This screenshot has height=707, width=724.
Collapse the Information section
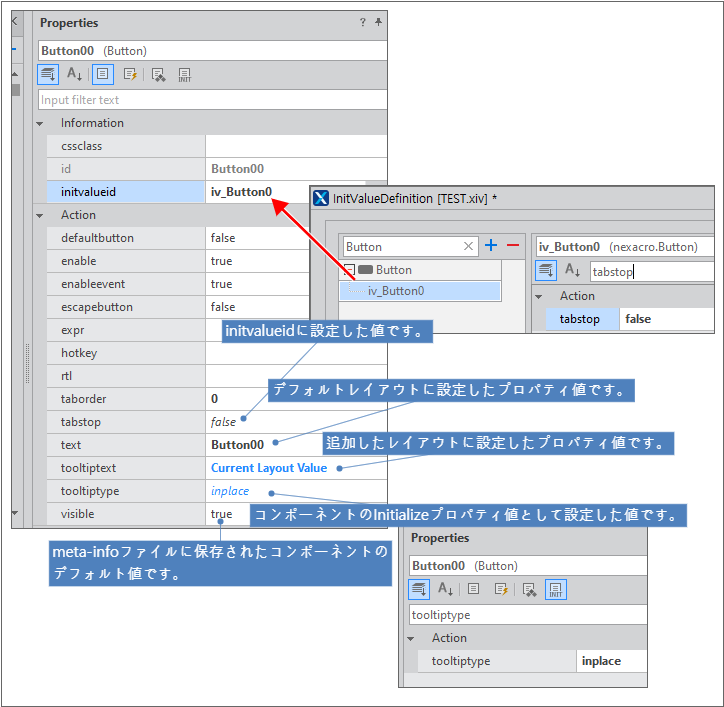pyautogui.click(x=40, y=123)
